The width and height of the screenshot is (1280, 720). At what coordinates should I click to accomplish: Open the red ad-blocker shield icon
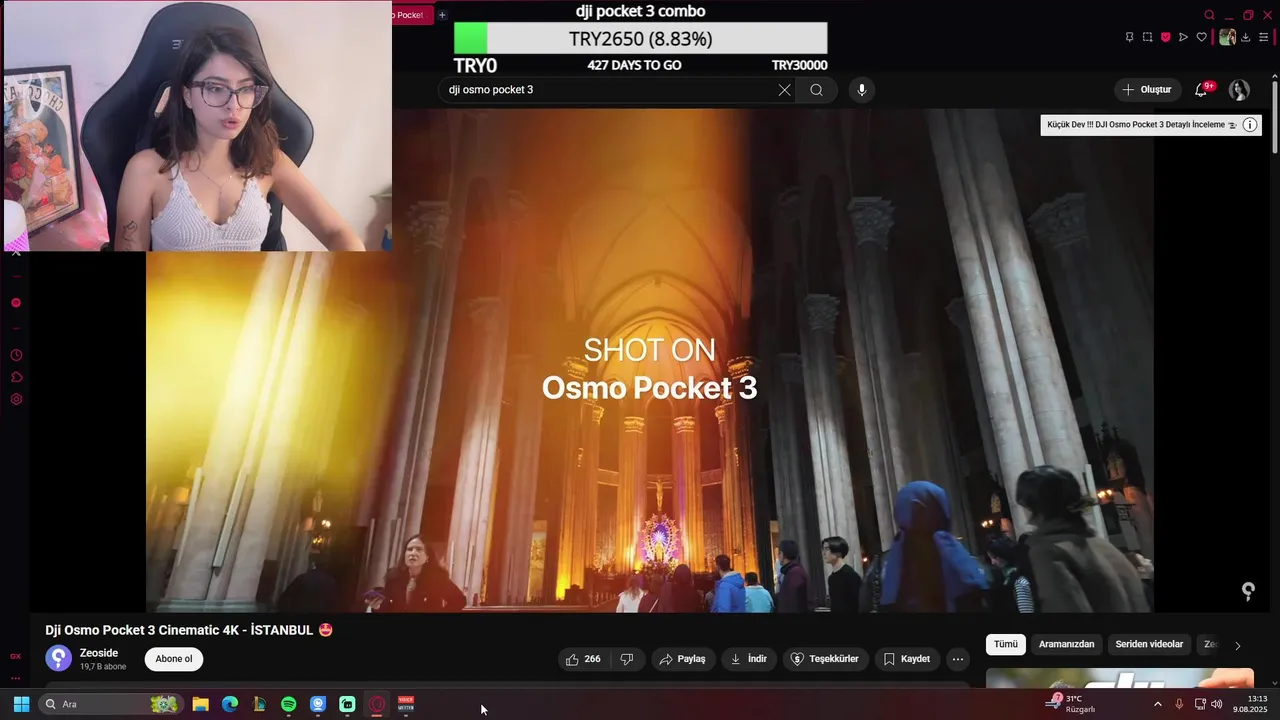(1165, 37)
